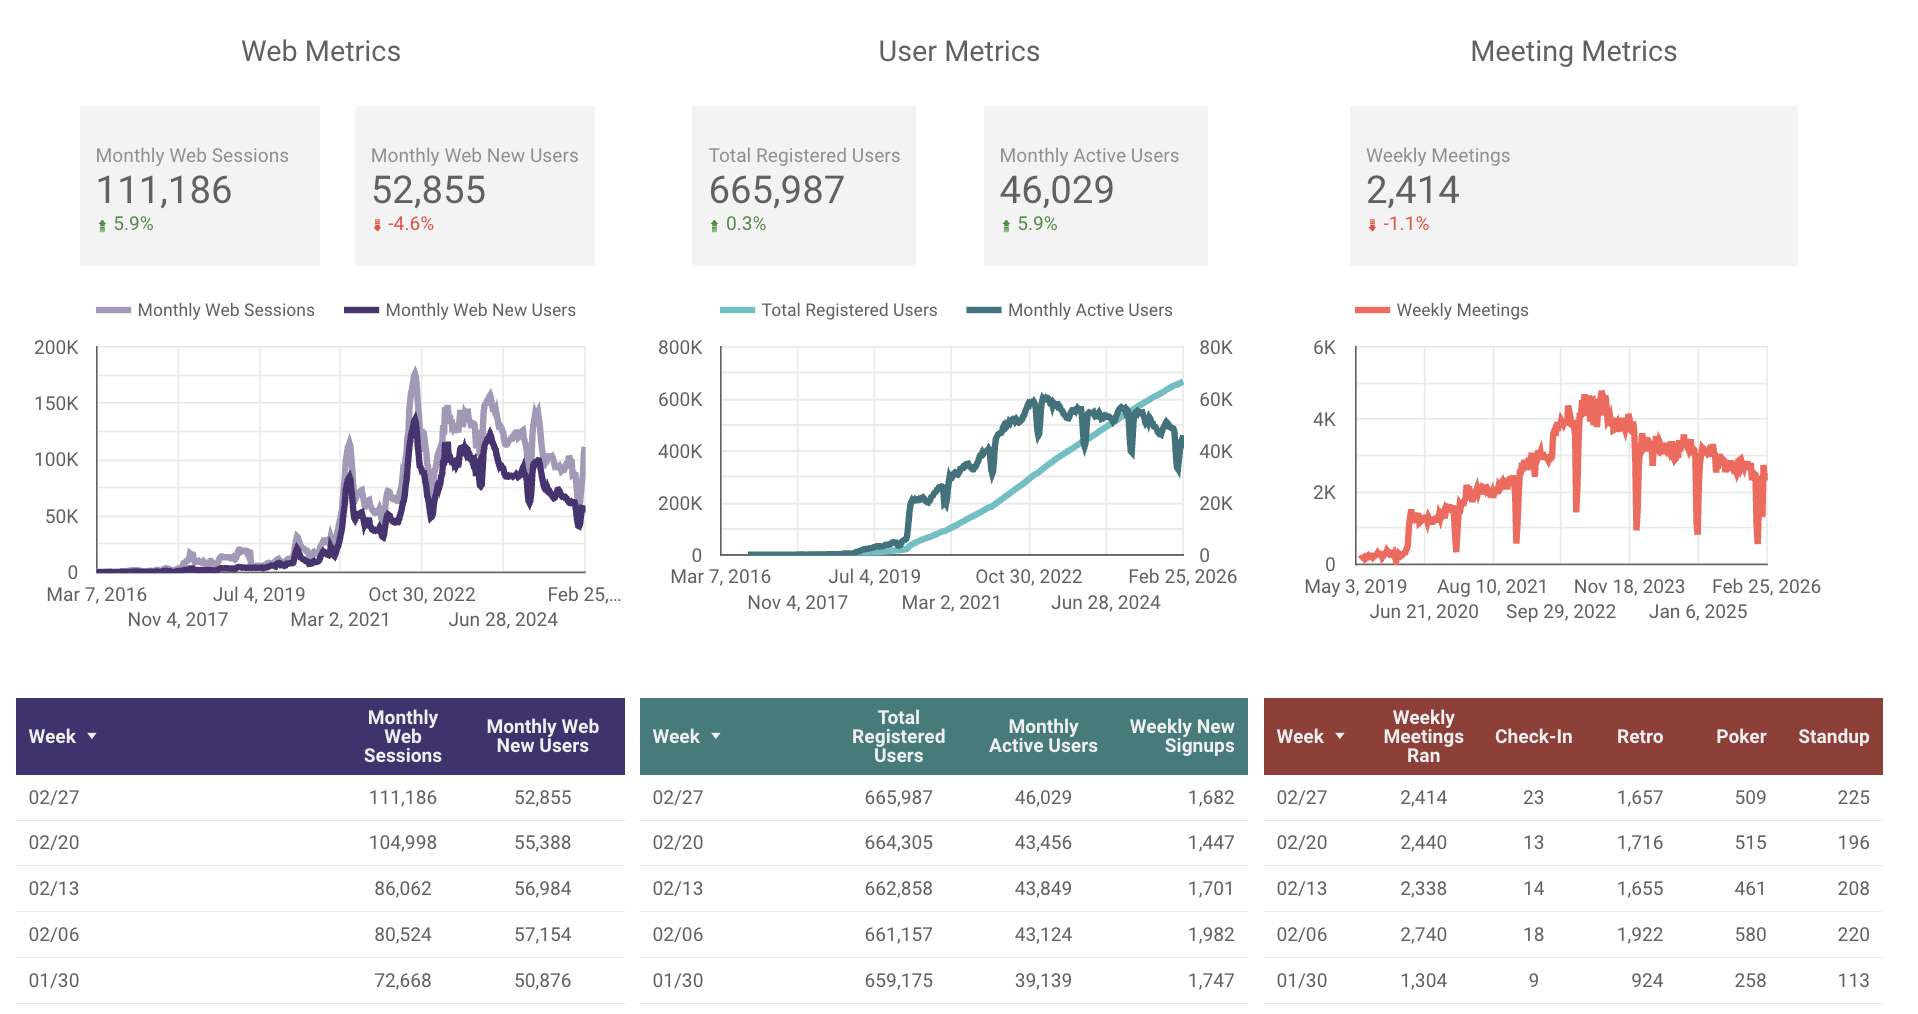This screenshot has width=1918, height=1014.
Task: Click the Retro column header in the Meeting table
Action: [1640, 737]
